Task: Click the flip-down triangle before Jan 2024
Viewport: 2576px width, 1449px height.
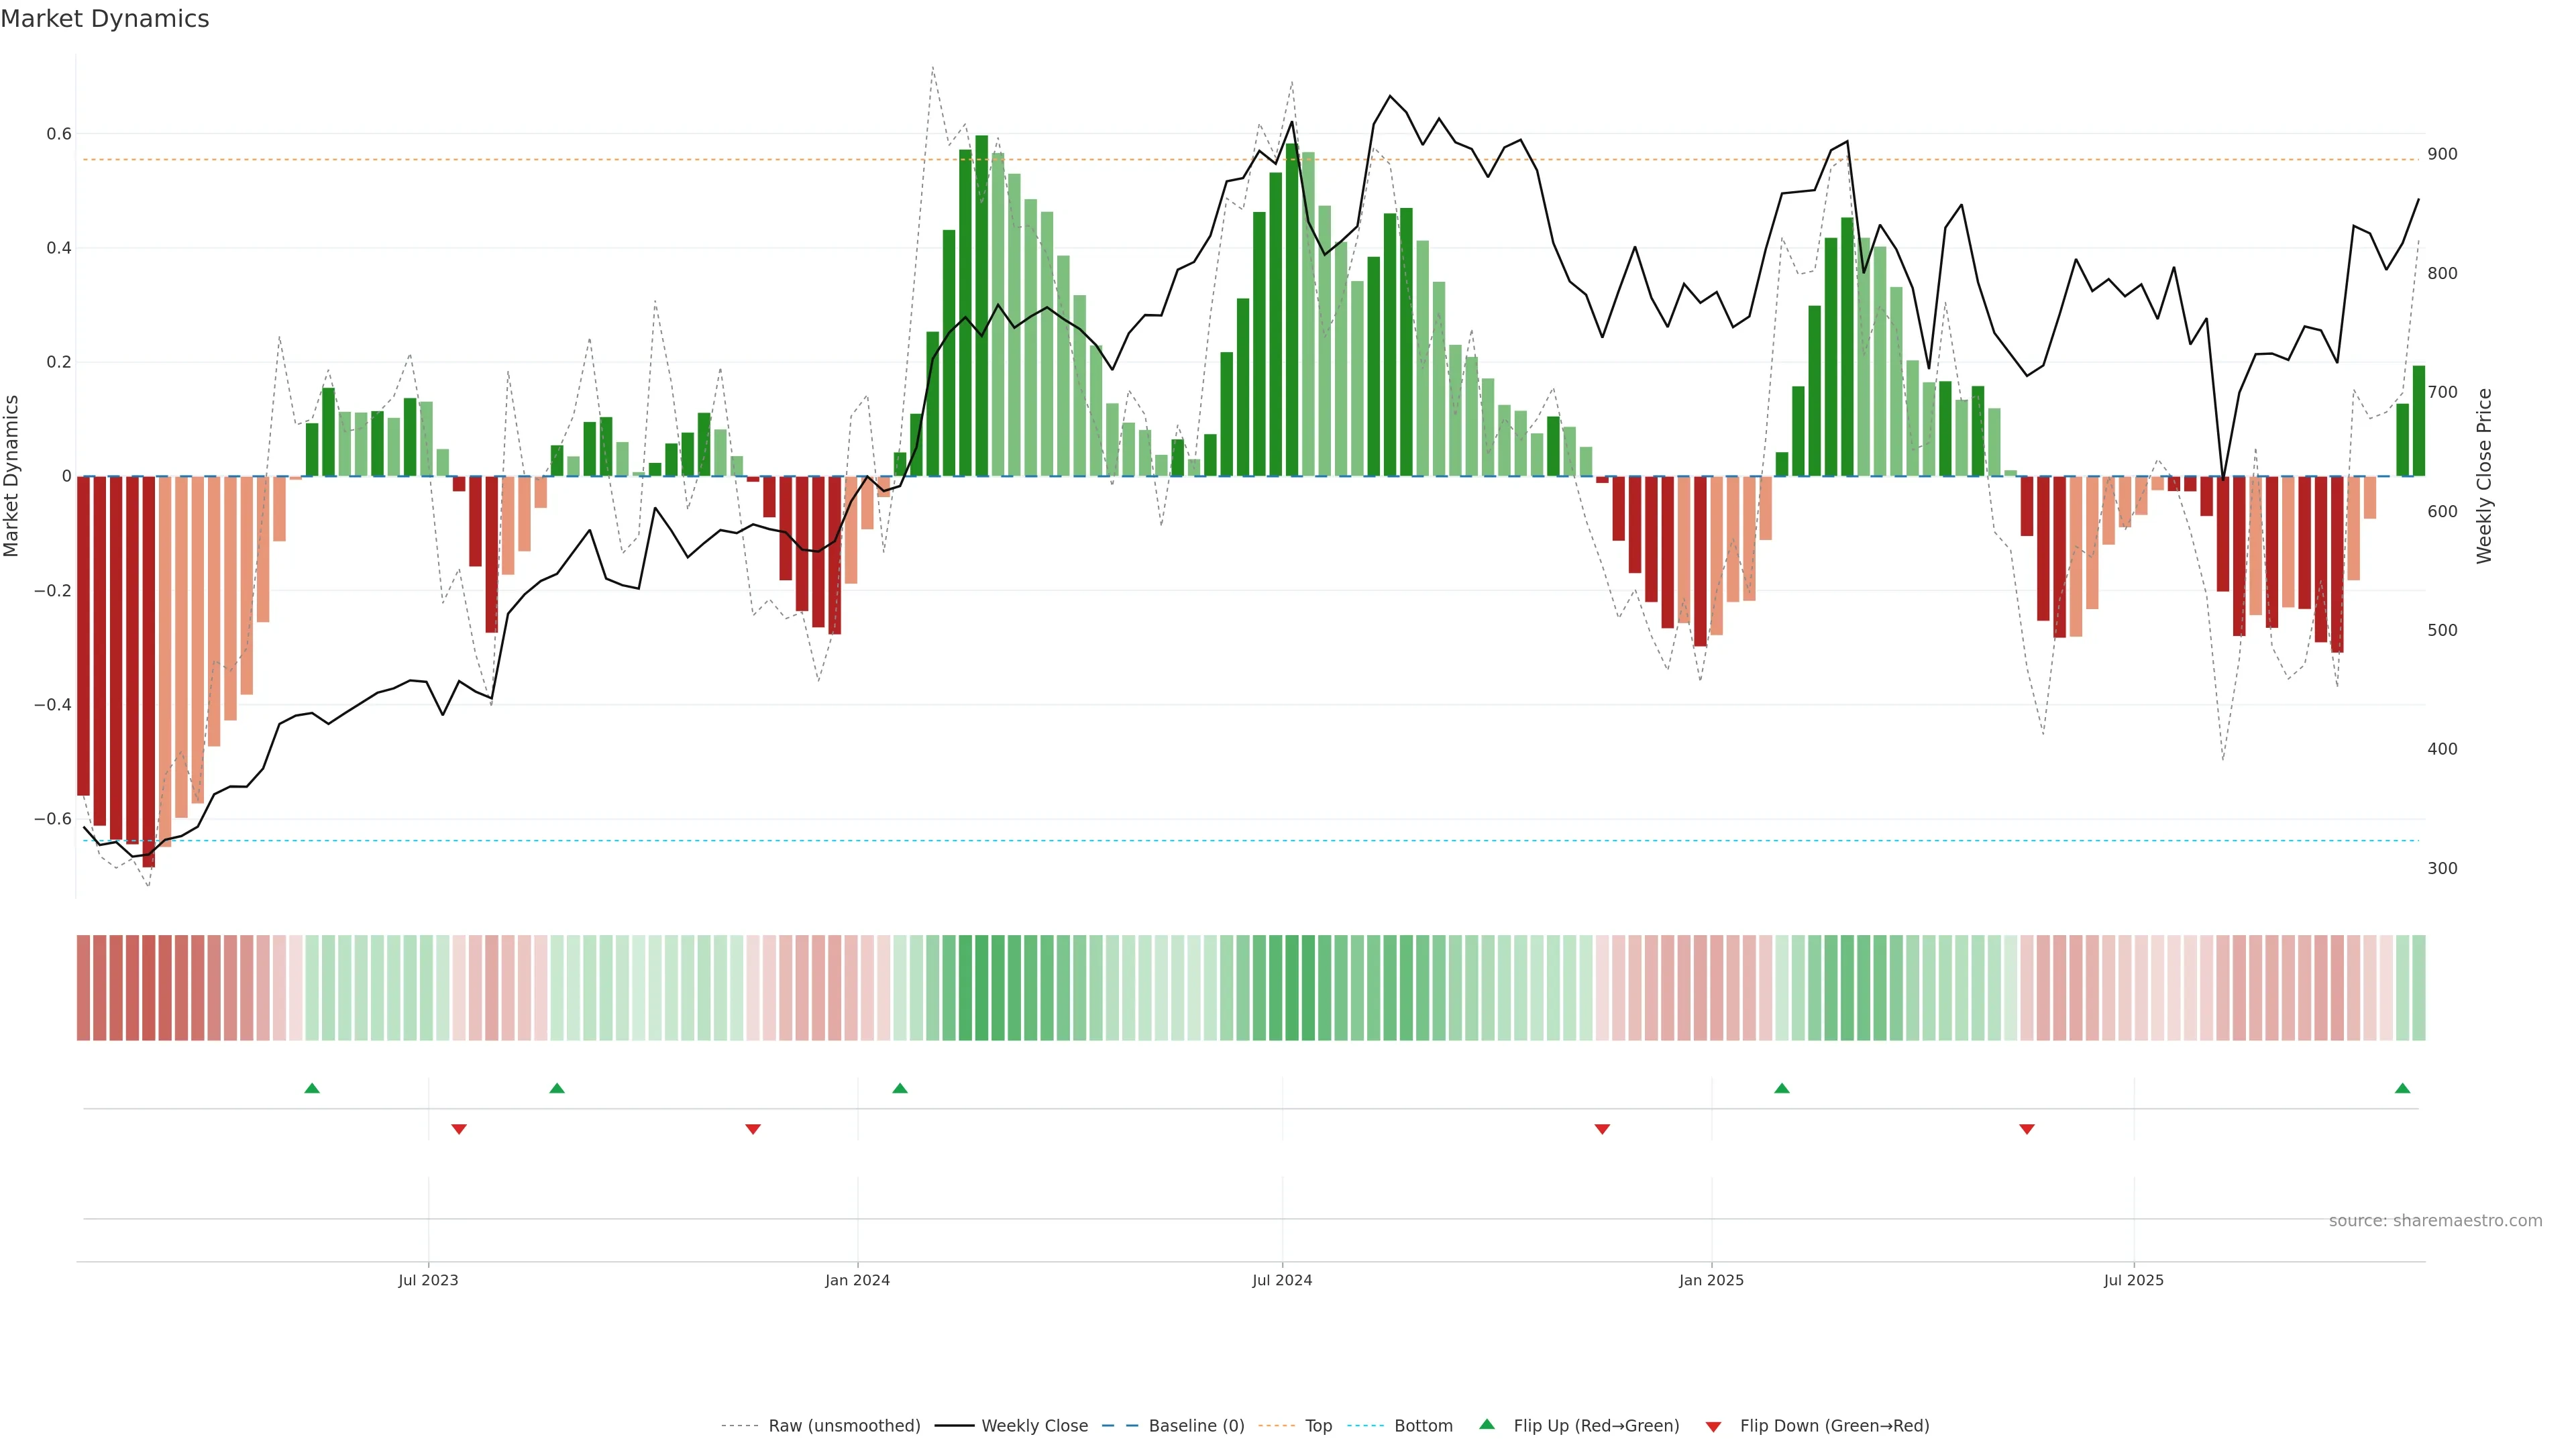Action: pyautogui.click(x=753, y=1129)
